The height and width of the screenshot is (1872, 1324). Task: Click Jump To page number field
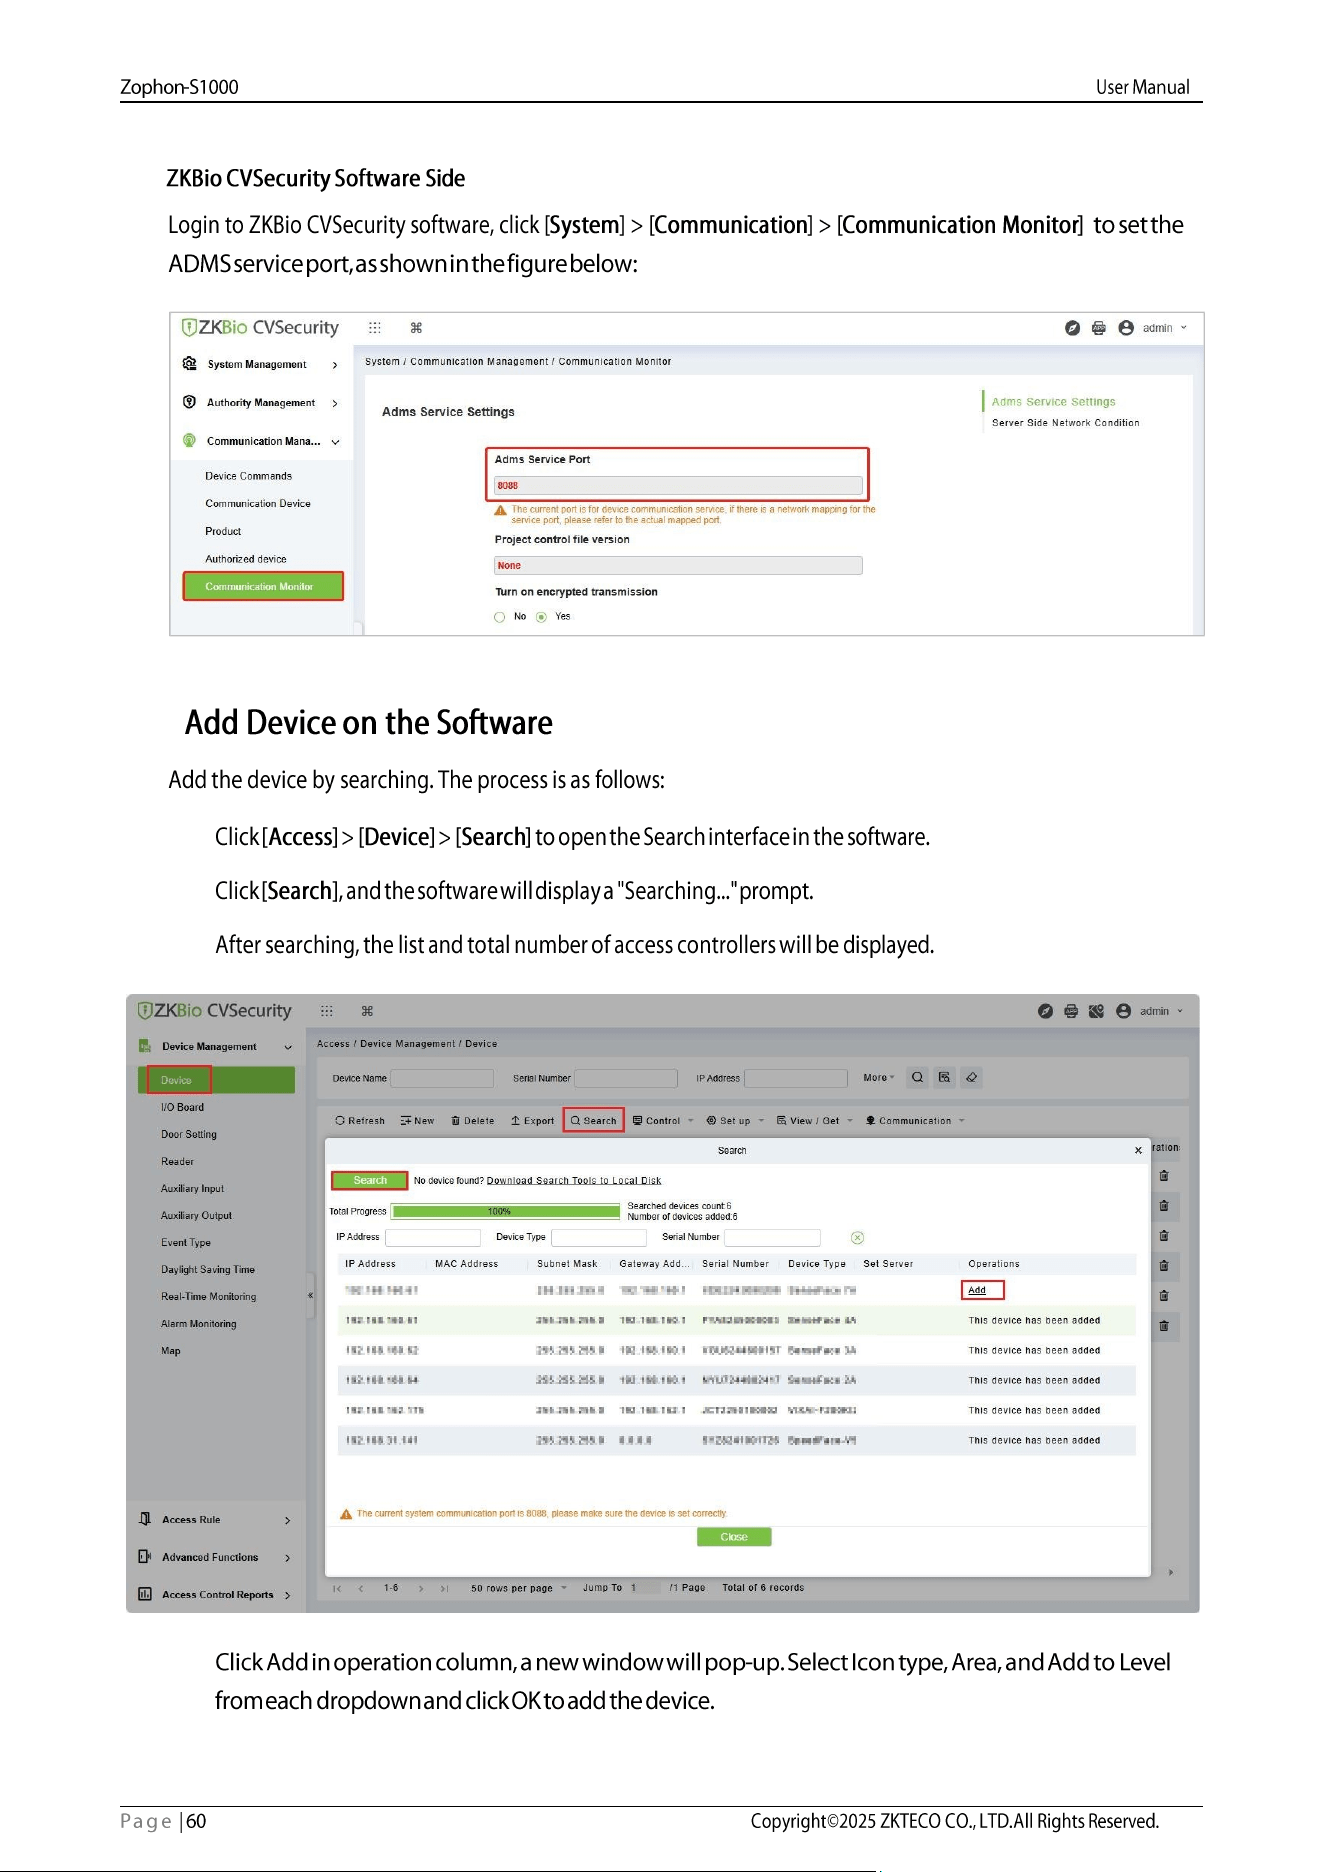(641, 1588)
